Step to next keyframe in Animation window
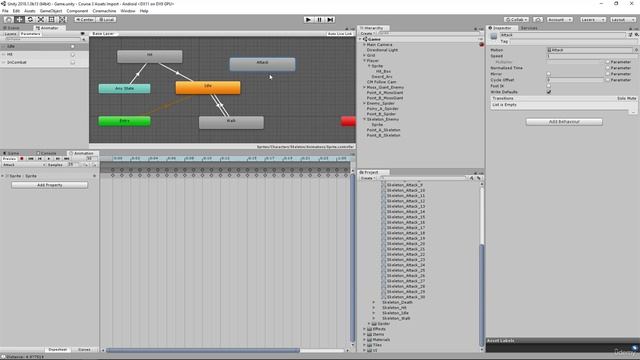The height and width of the screenshot is (360, 640). [x=58, y=159]
